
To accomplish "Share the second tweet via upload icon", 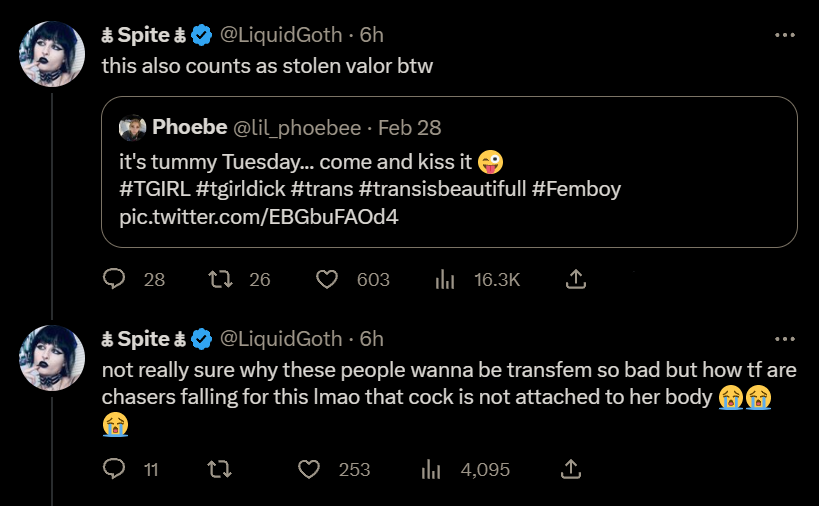I will (571, 468).
